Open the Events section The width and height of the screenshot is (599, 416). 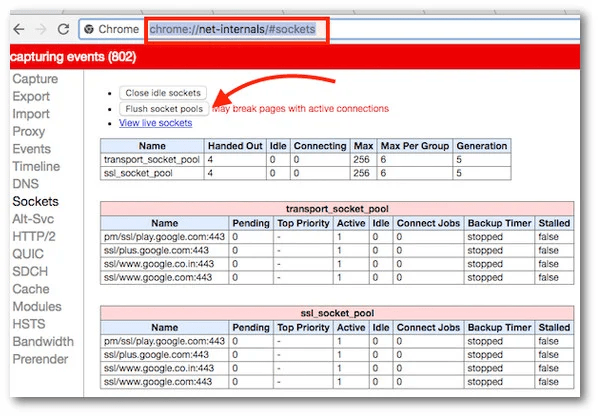(x=31, y=149)
